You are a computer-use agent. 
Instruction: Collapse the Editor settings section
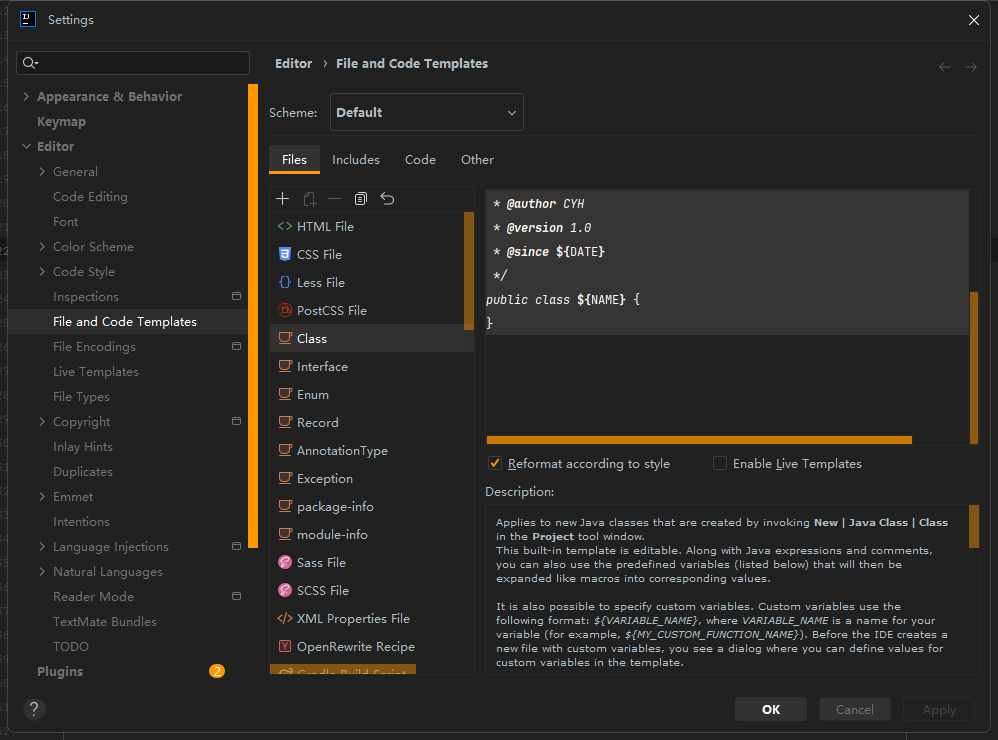pos(27,147)
